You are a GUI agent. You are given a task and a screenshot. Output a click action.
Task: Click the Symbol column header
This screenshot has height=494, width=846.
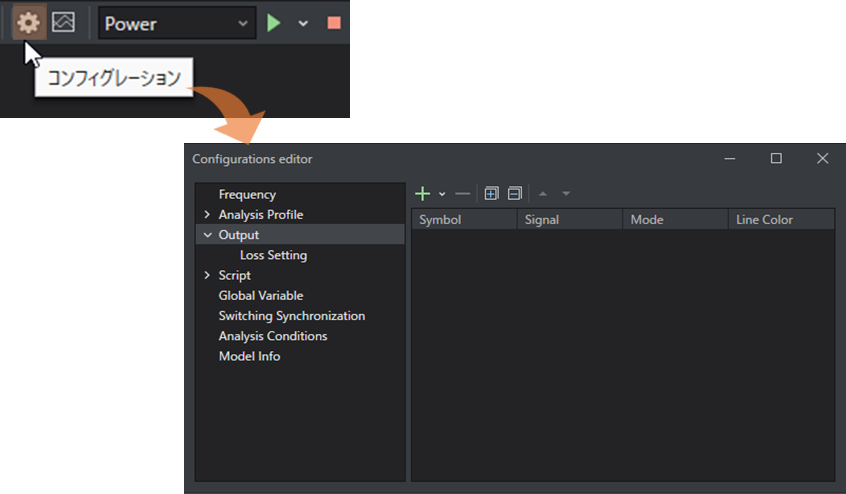point(464,219)
